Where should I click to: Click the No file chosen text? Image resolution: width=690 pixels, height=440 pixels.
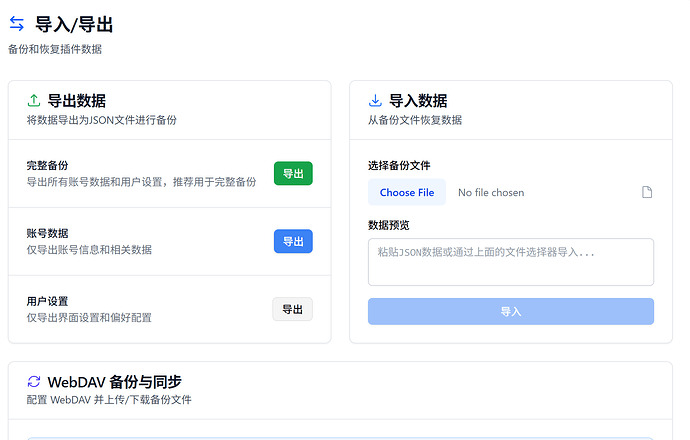point(491,193)
